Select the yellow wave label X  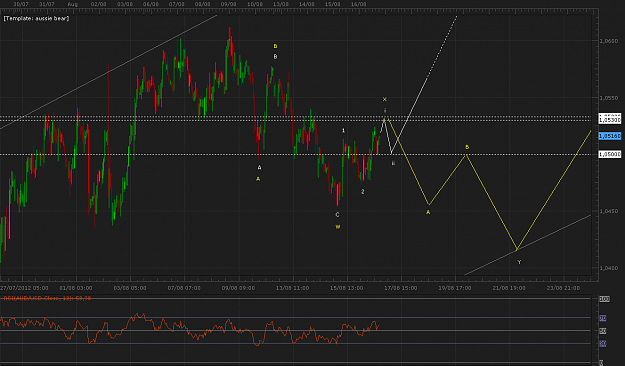(x=385, y=99)
